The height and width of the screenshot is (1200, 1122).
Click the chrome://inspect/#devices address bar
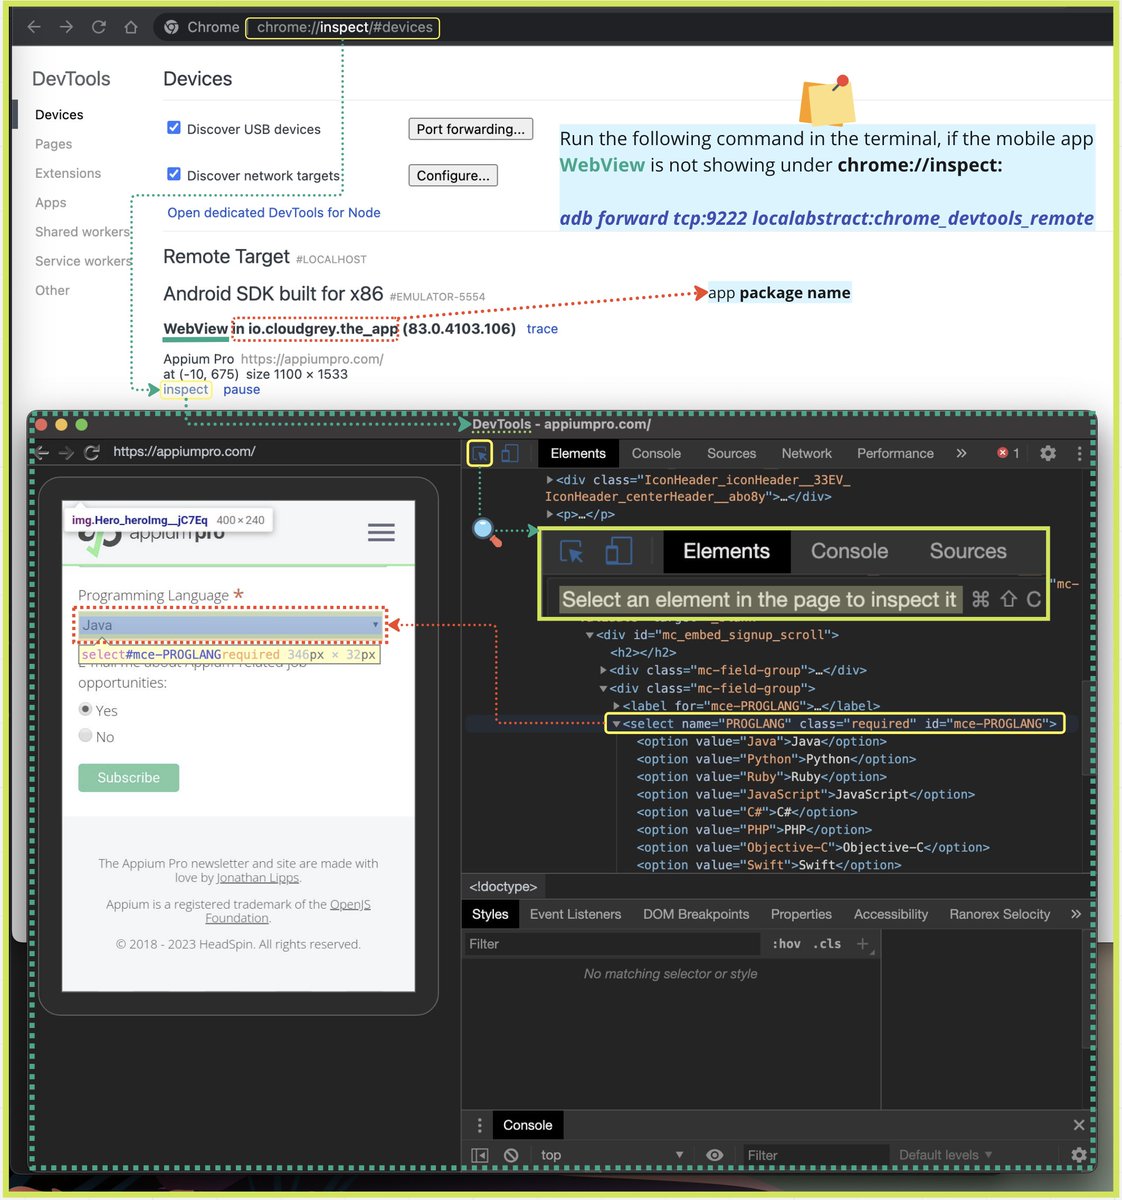(344, 27)
